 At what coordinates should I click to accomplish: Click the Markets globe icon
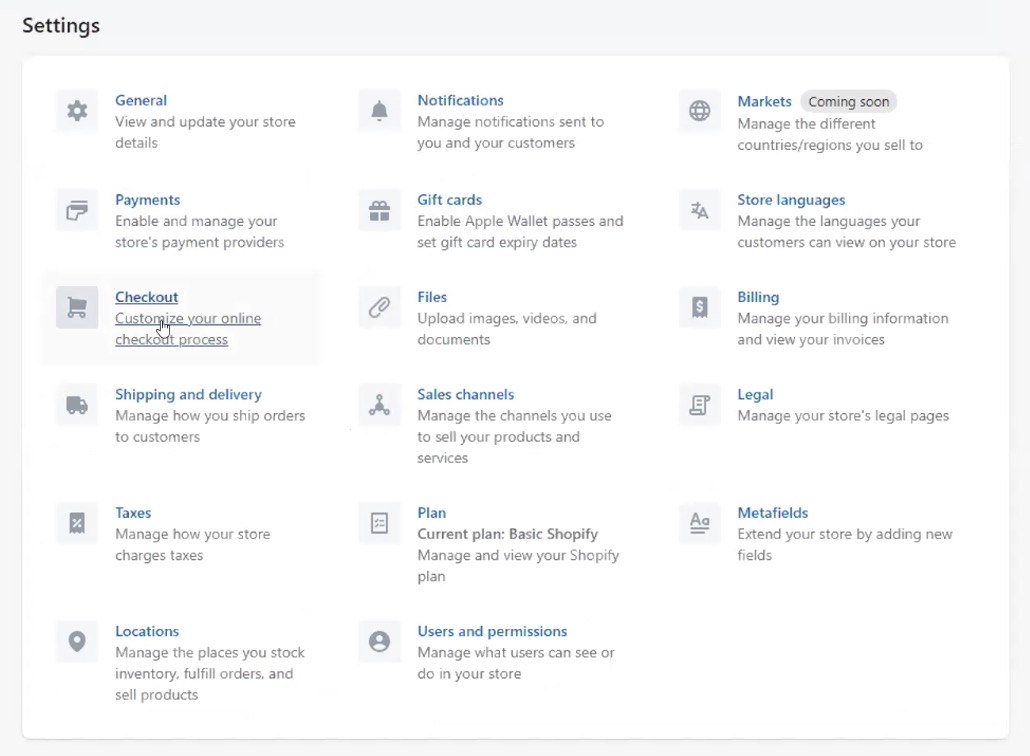point(700,111)
